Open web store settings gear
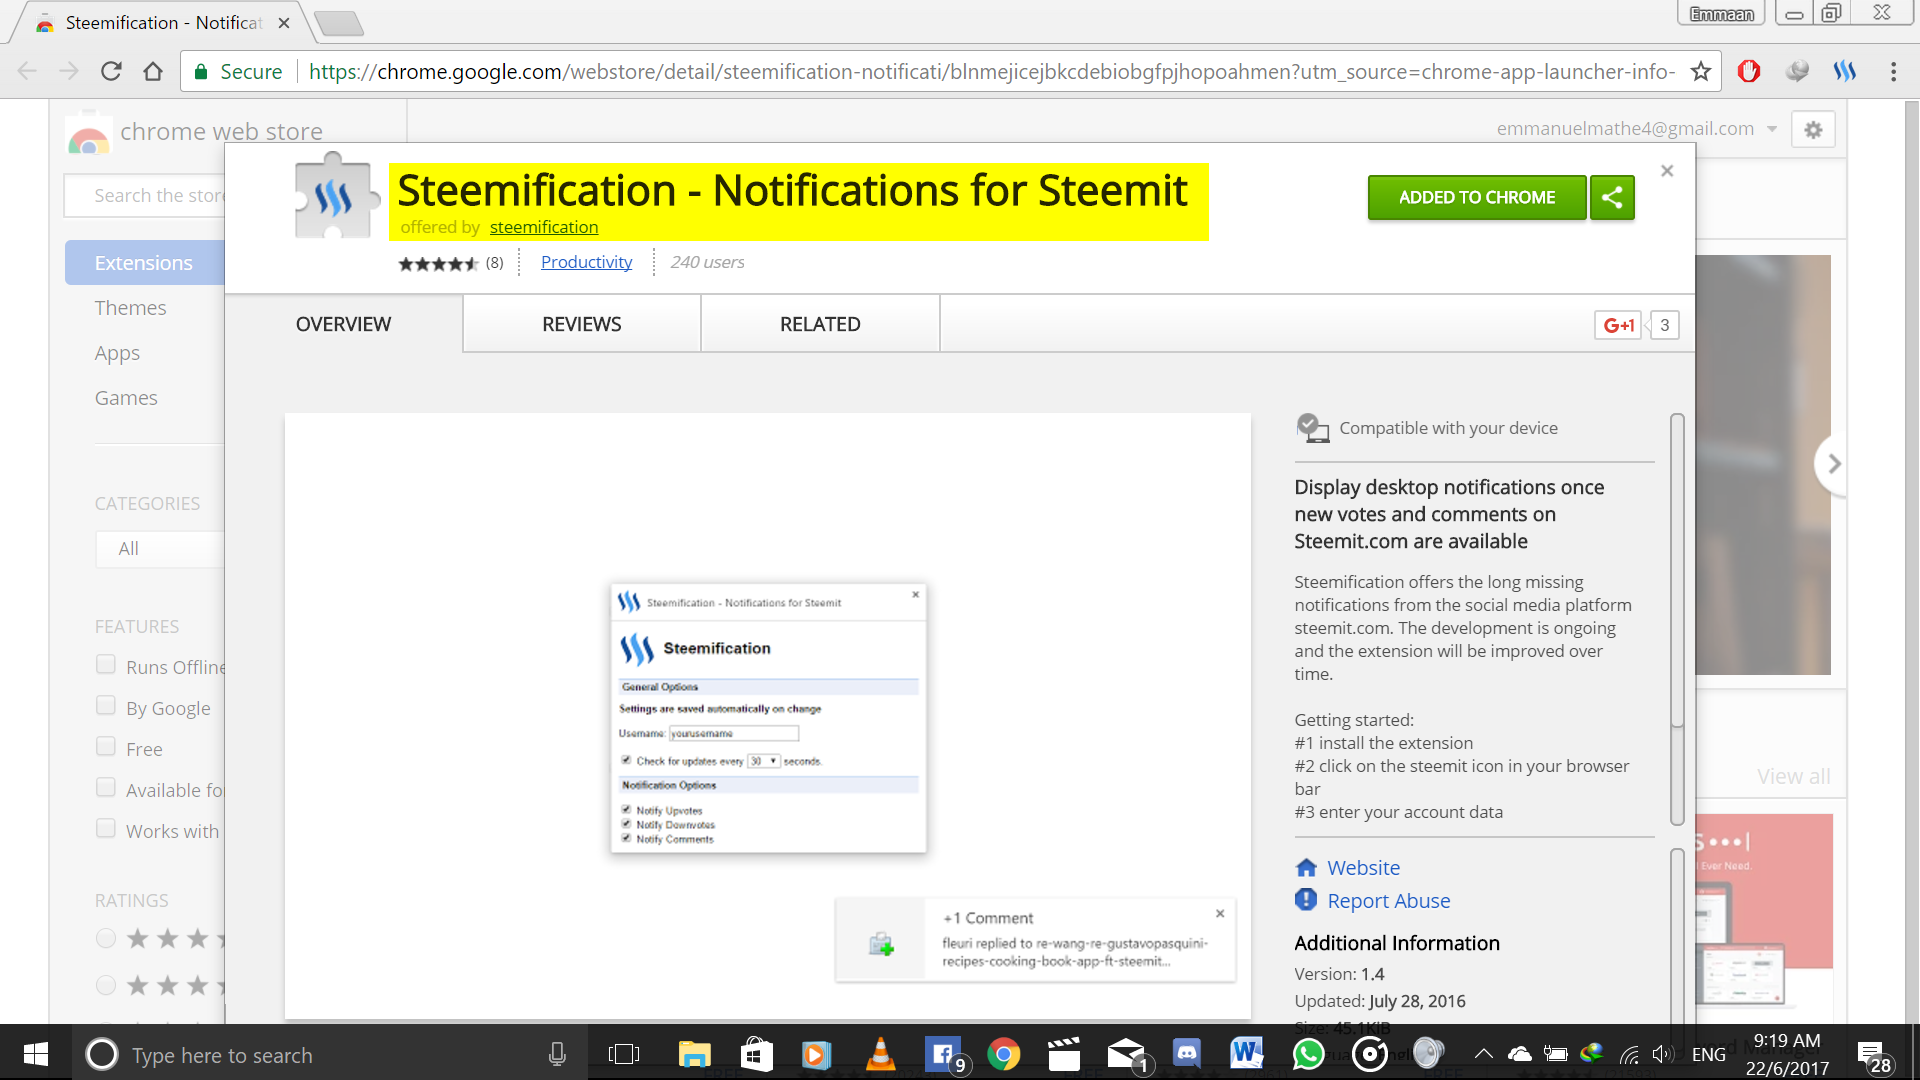 coord(1813,129)
